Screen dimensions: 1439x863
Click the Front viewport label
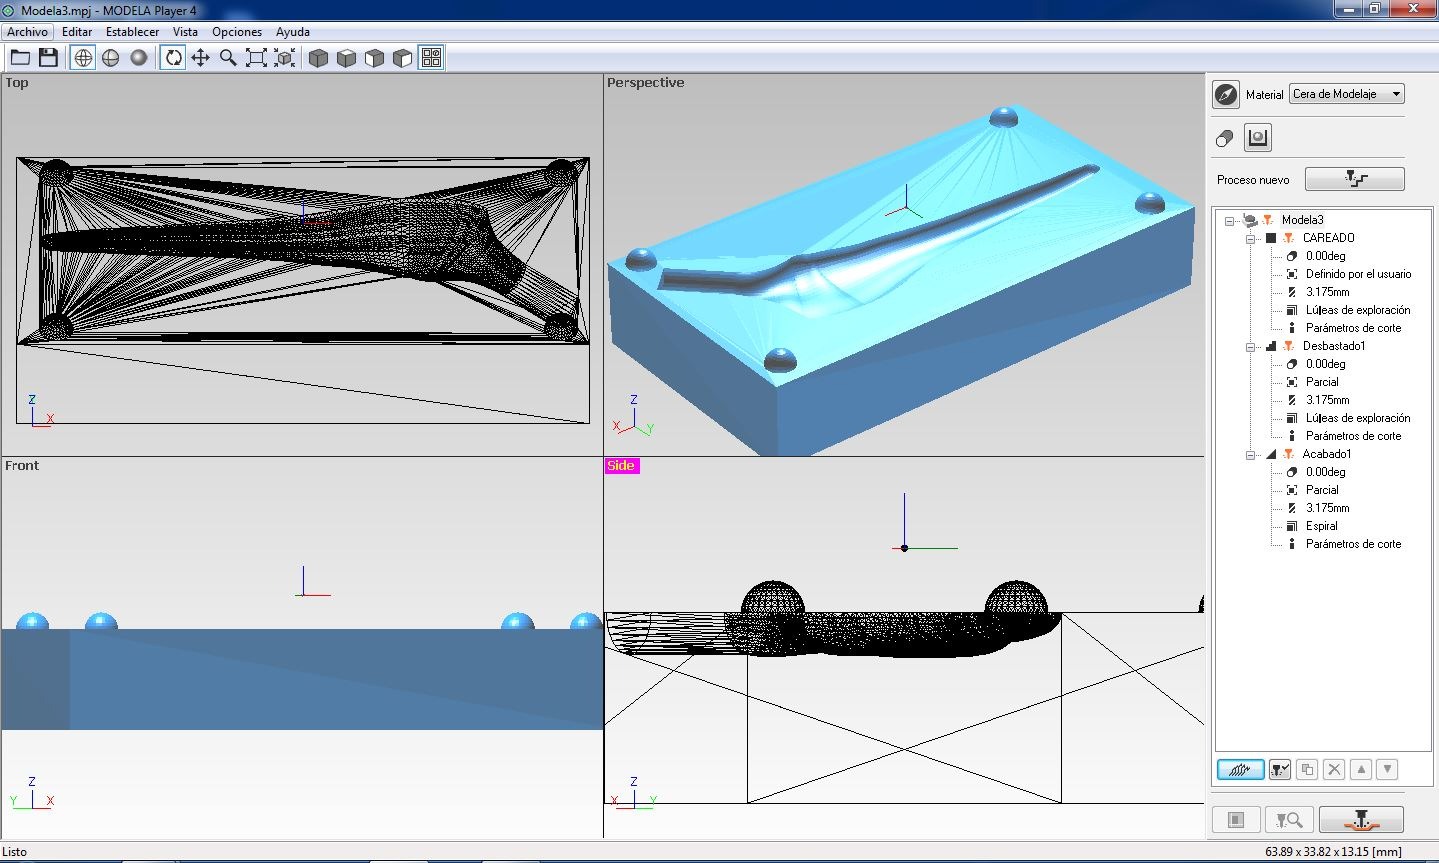coord(22,466)
